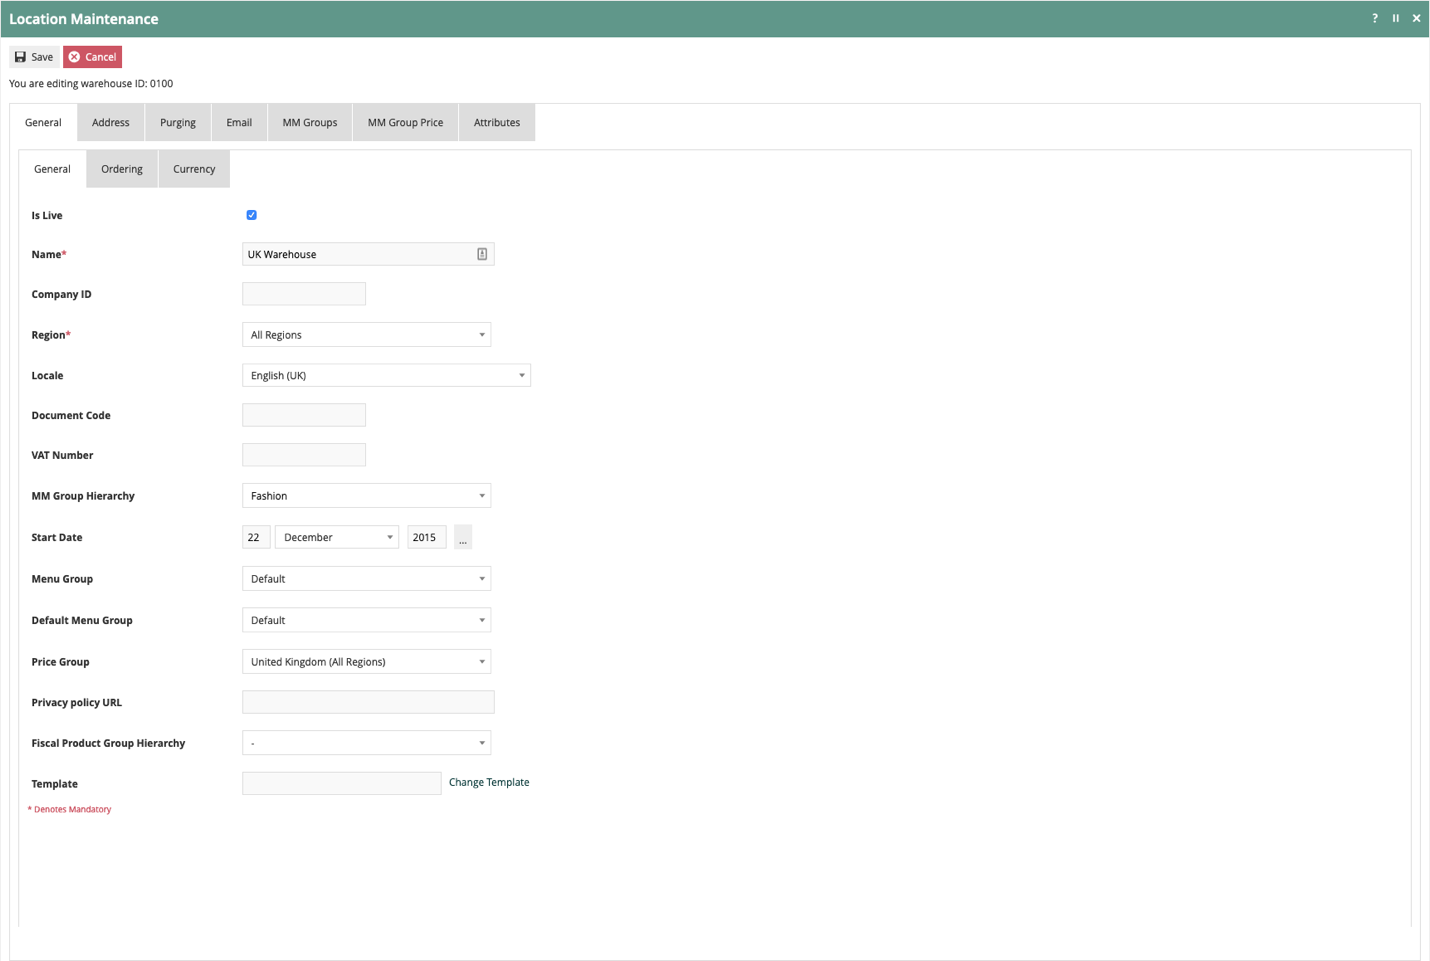The width and height of the screenshot is (1430, 961).
Task: Click the red Cancel button
Action: click(x=93, y=57)
